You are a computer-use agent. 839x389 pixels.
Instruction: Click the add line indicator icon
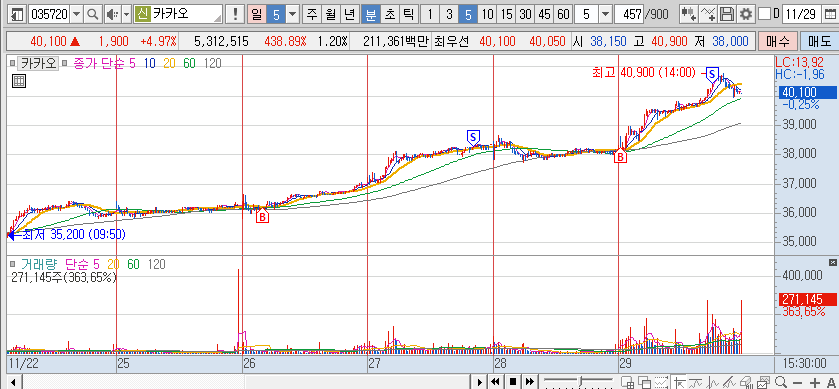(708, 14)
